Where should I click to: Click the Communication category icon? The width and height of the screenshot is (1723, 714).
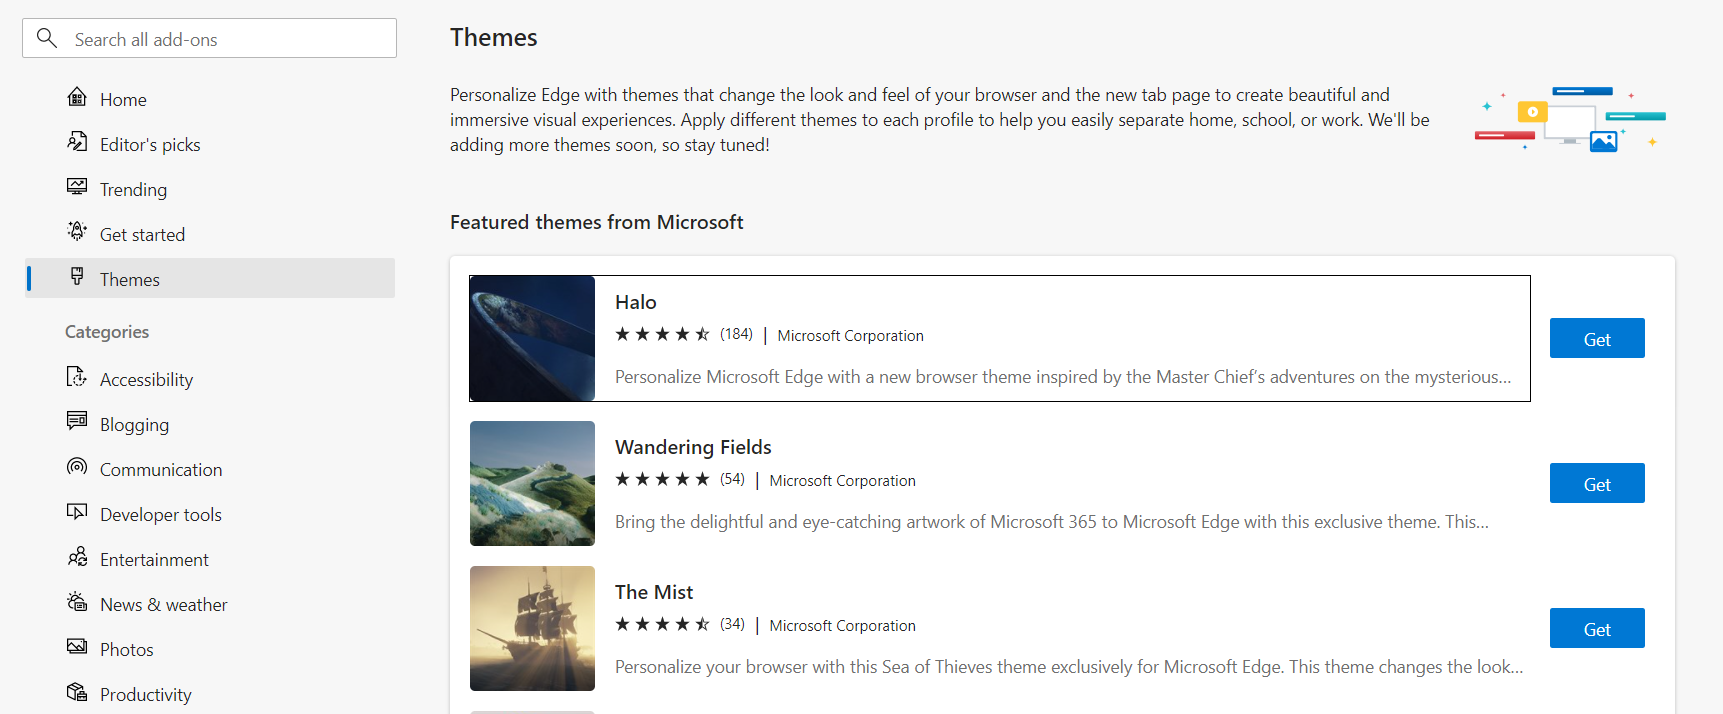(x=77, y=468)
